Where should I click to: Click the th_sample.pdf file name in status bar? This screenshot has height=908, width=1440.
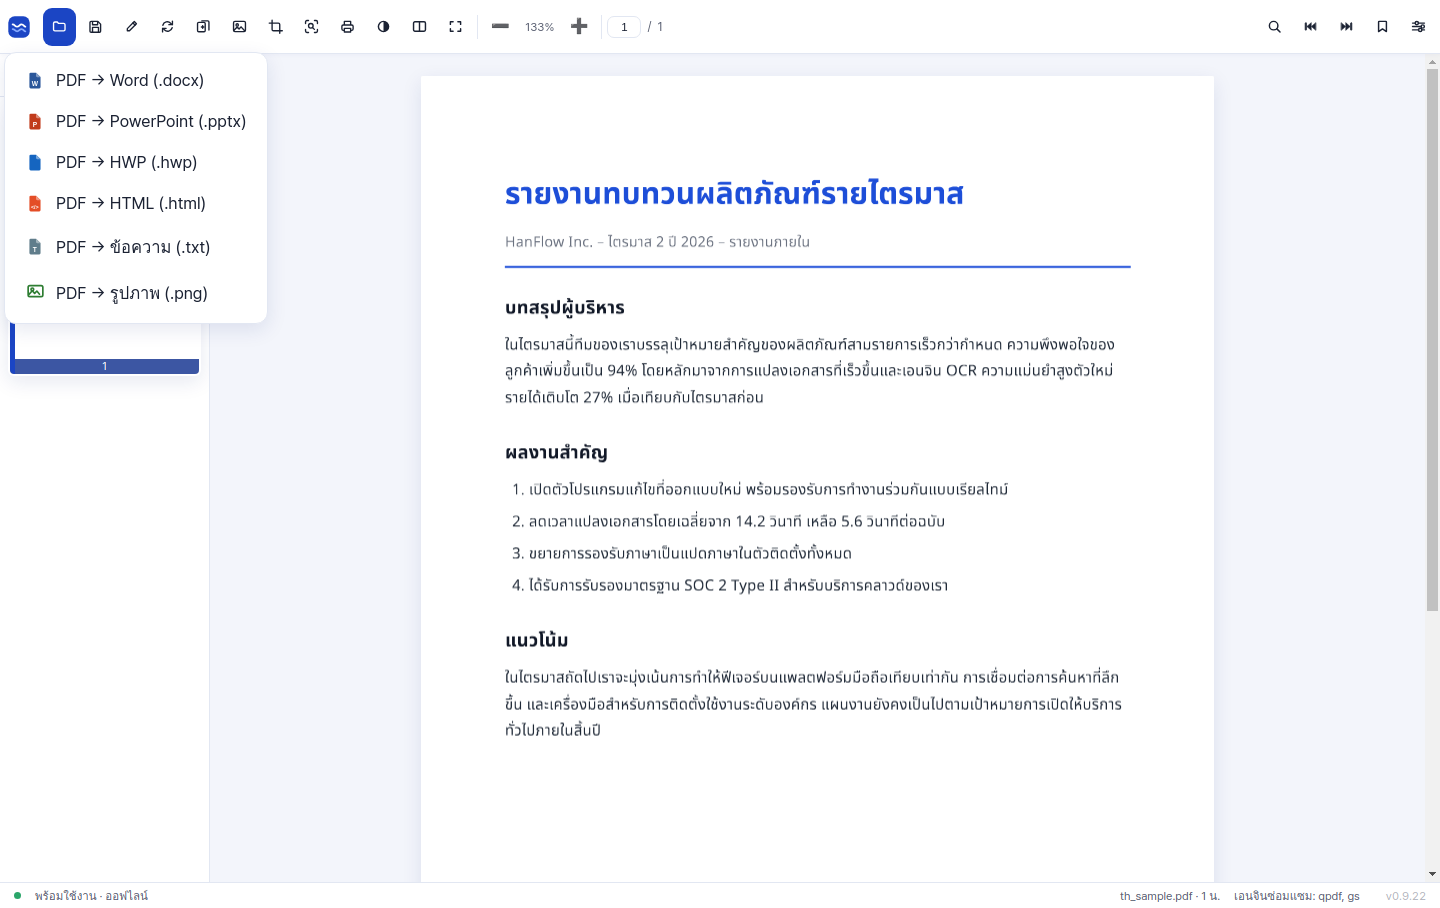(x=1156, y=896)
